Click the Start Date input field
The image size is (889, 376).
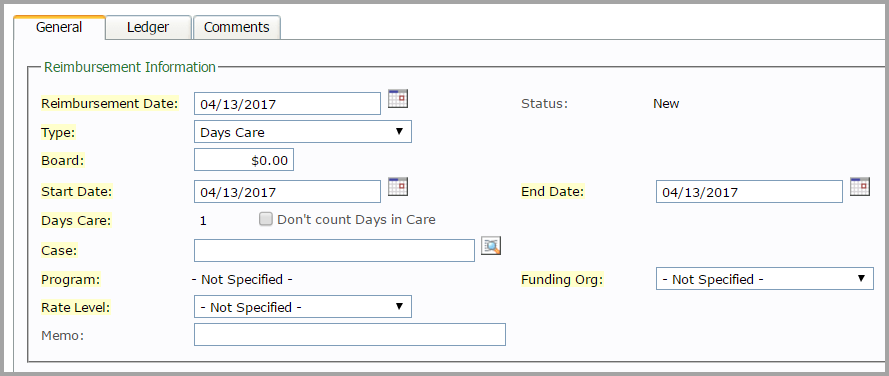[287, 192]
